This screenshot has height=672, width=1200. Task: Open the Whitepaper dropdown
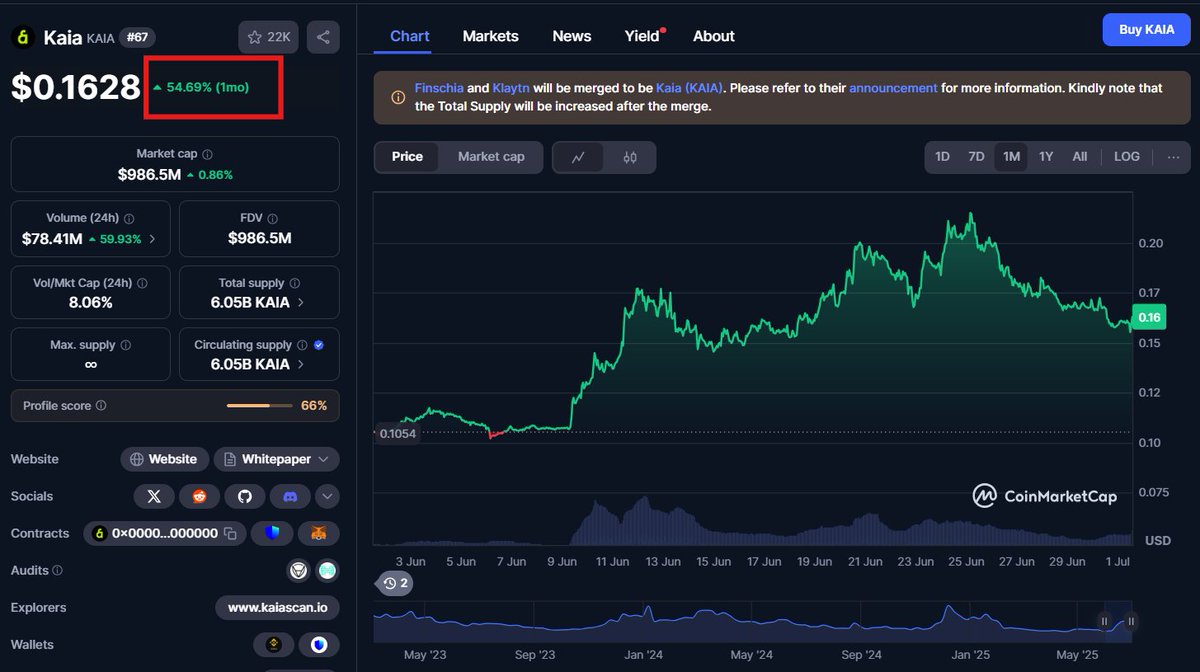[x=277, y=459]
